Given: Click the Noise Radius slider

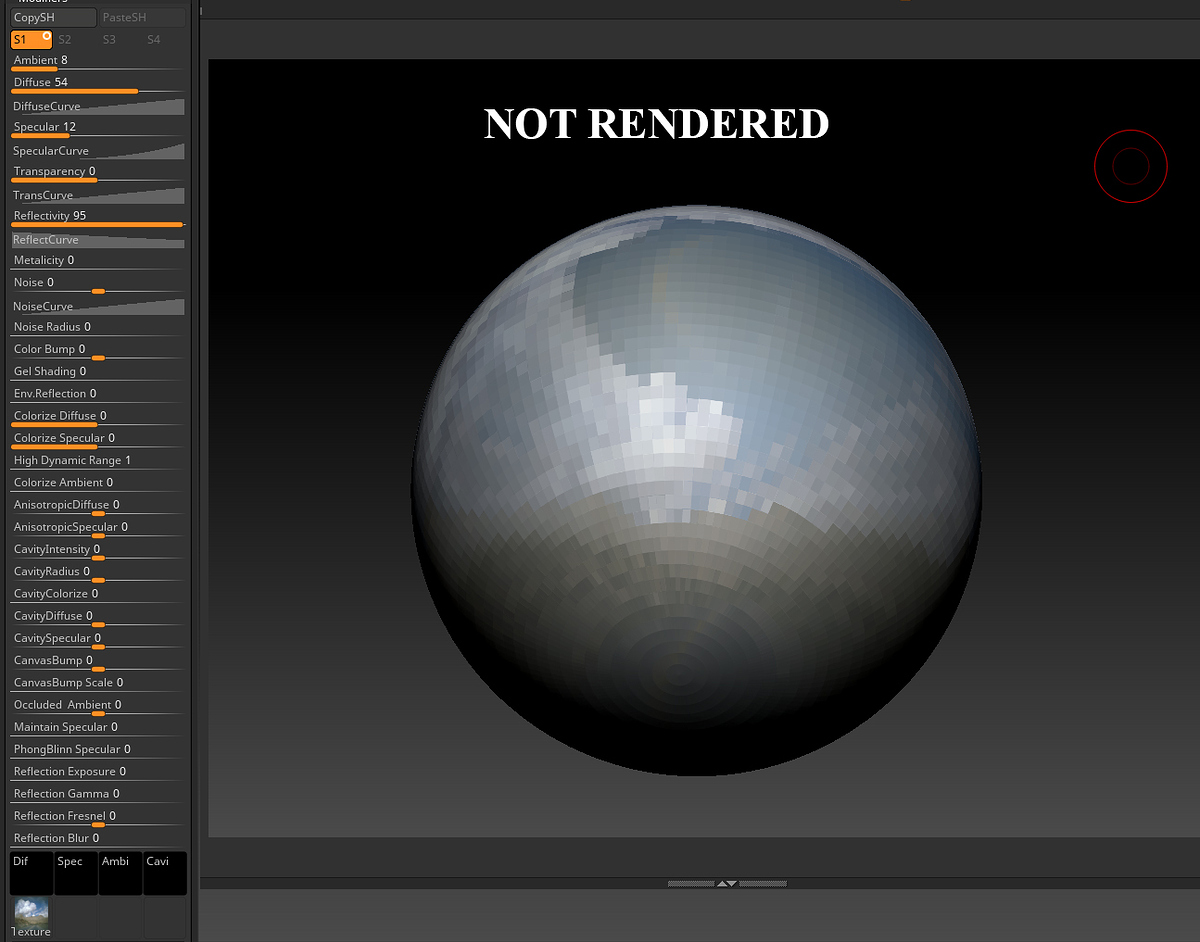Looking at the screenshot, I should pyautogui.click(x=98, y=327).
